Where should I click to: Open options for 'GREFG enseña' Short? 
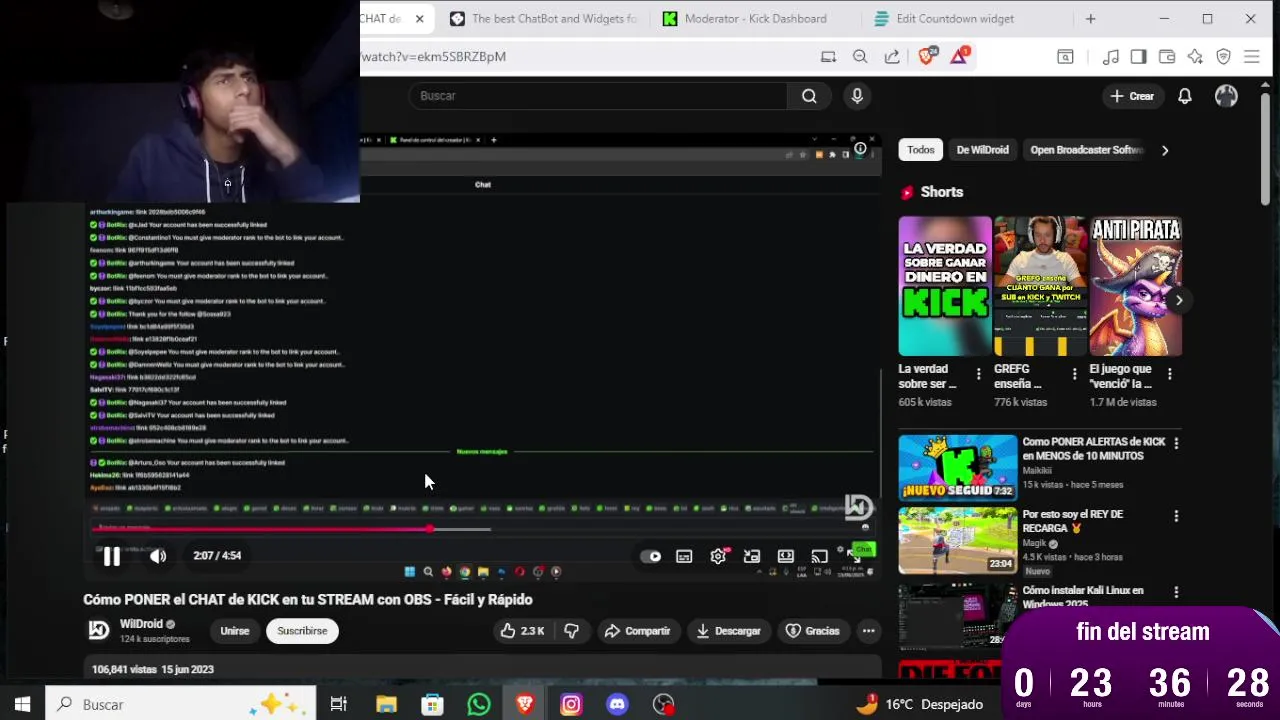1075,374
